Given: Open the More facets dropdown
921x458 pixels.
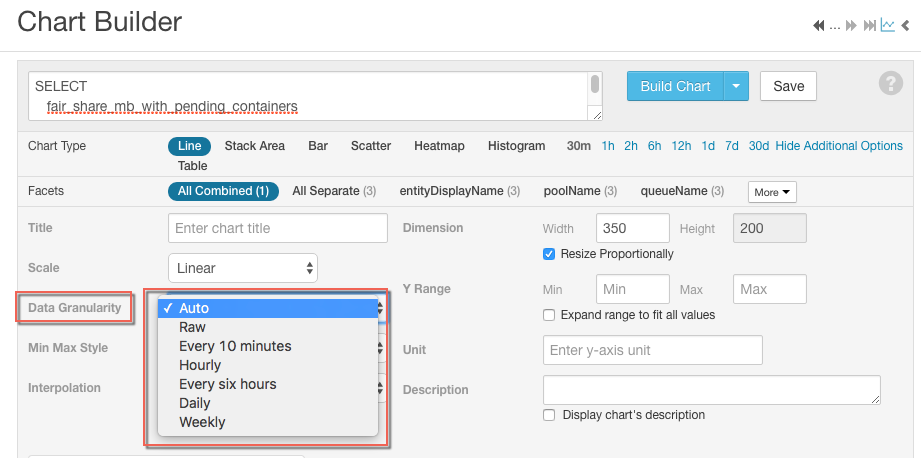Looking at the screenshot, I should 772,191.
